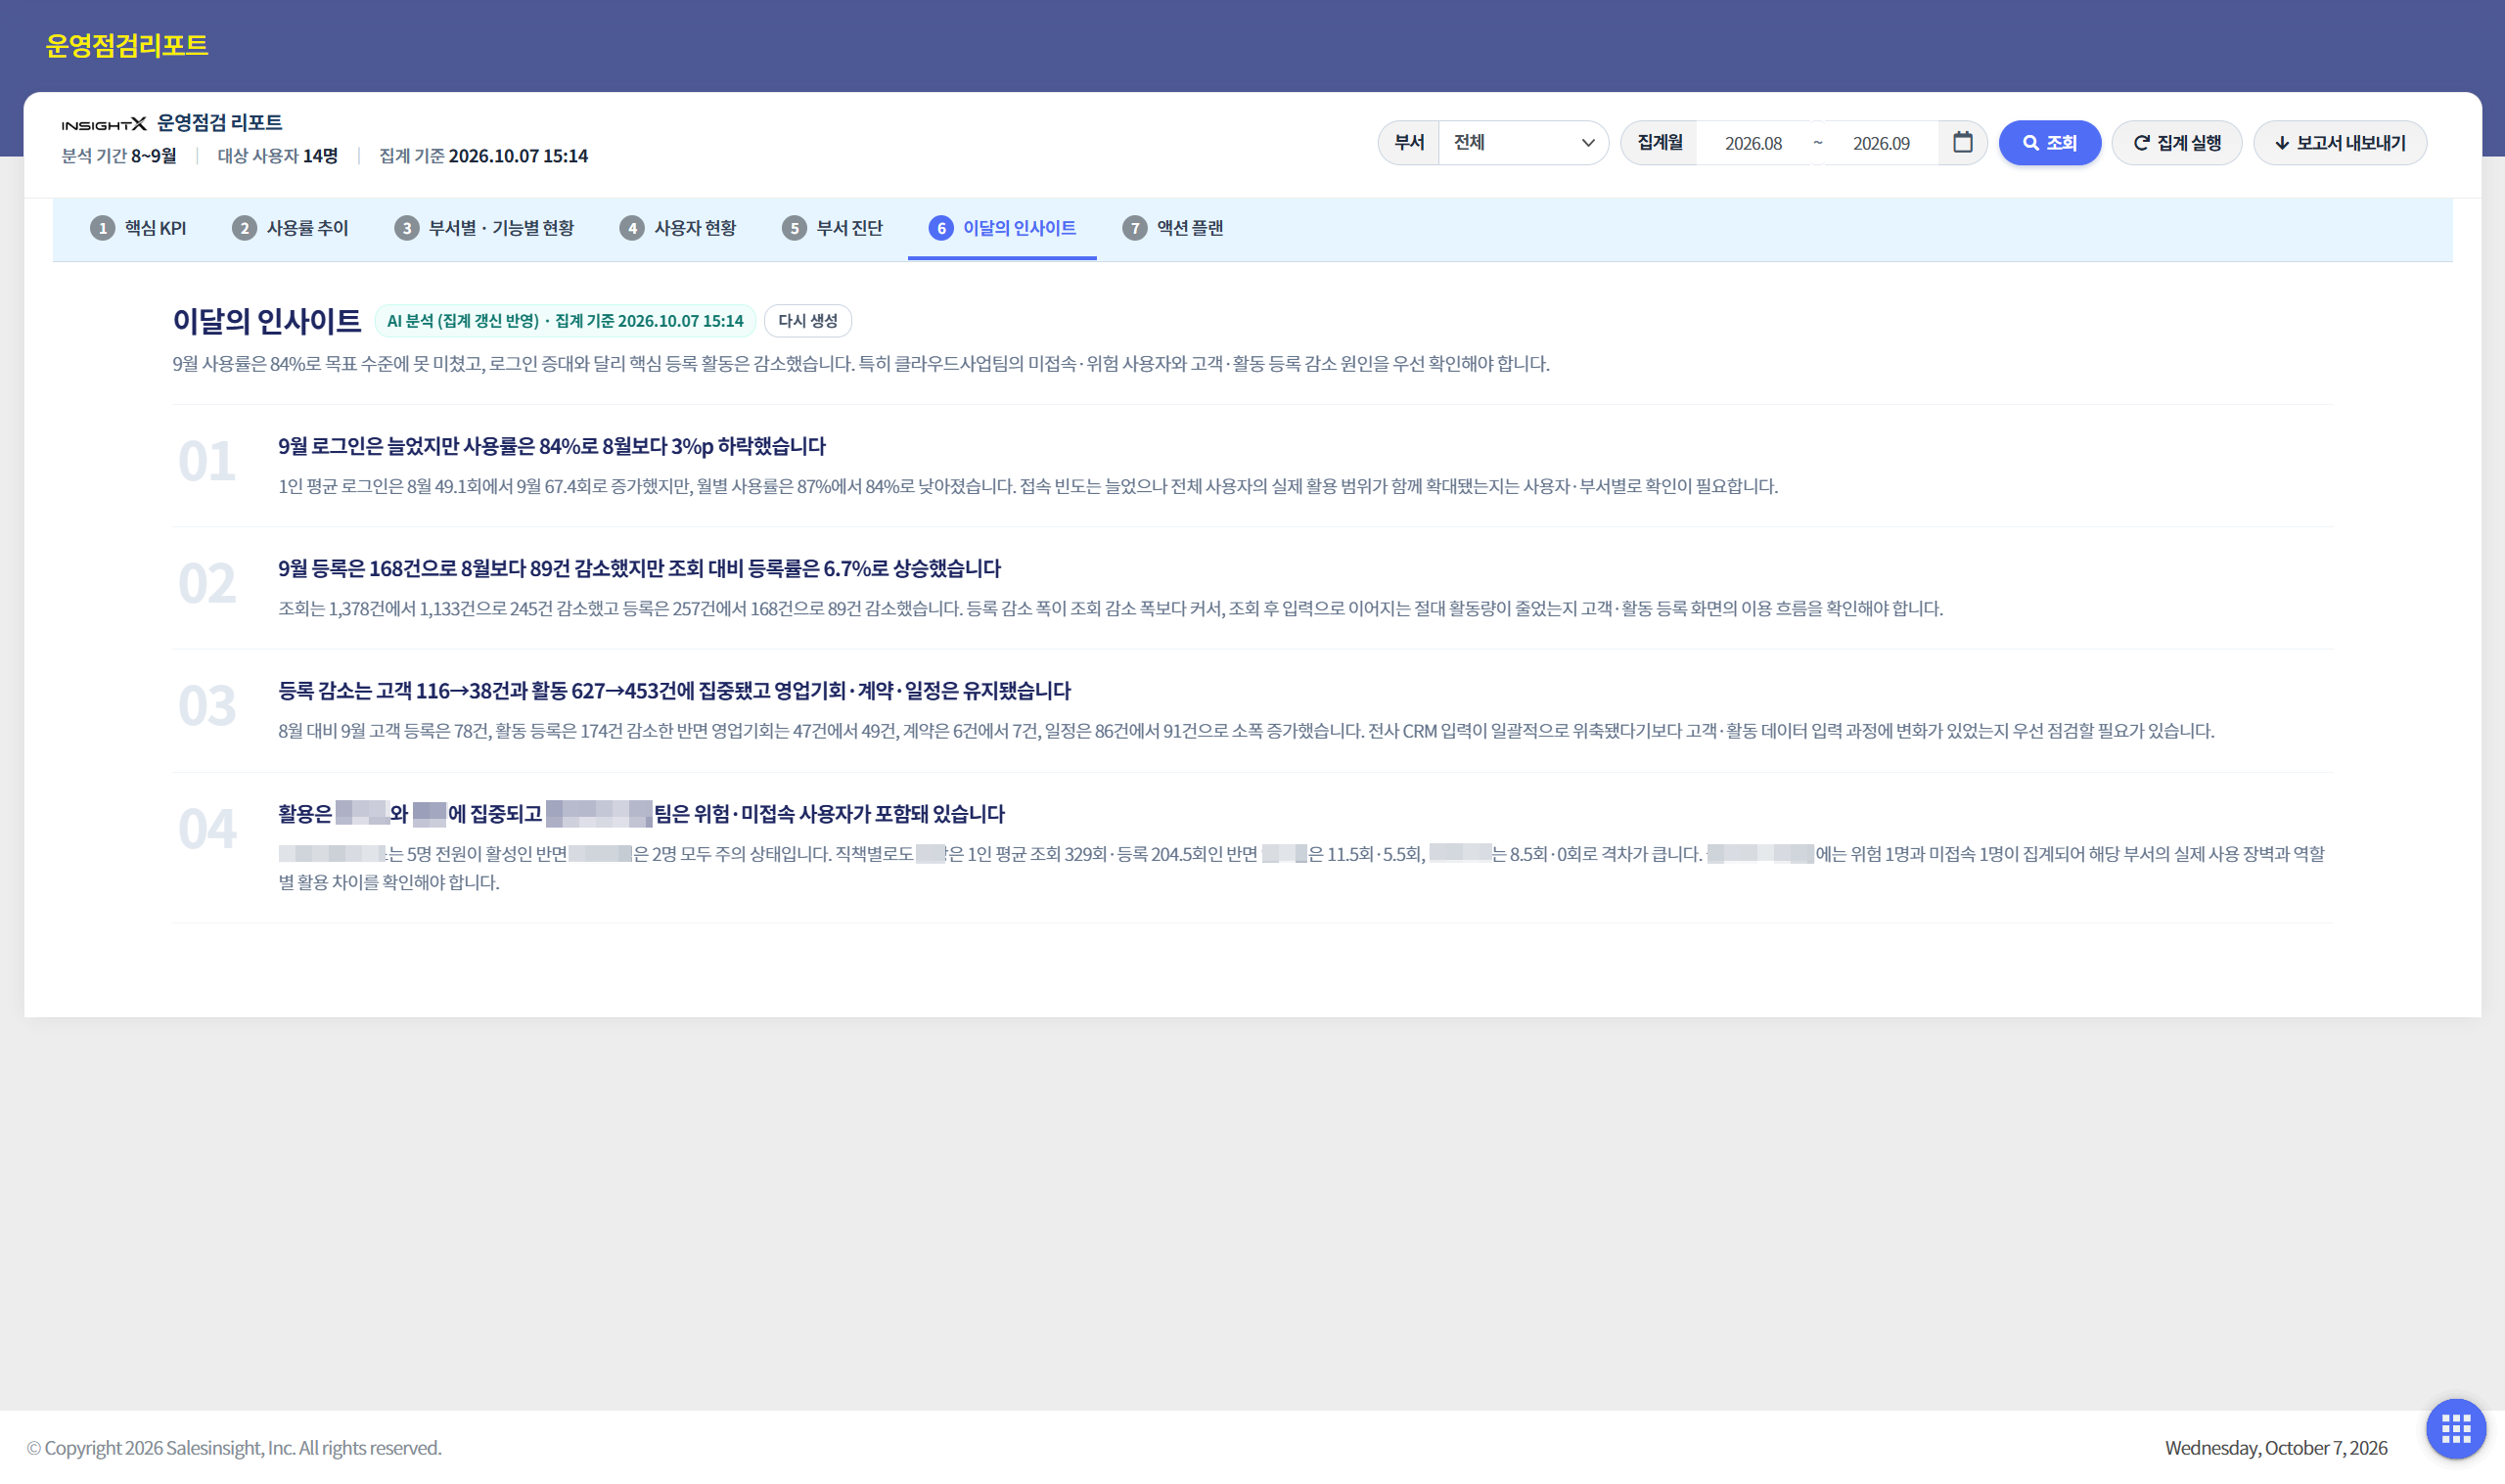Click the 집계월 label

[x=1659, y=143]
